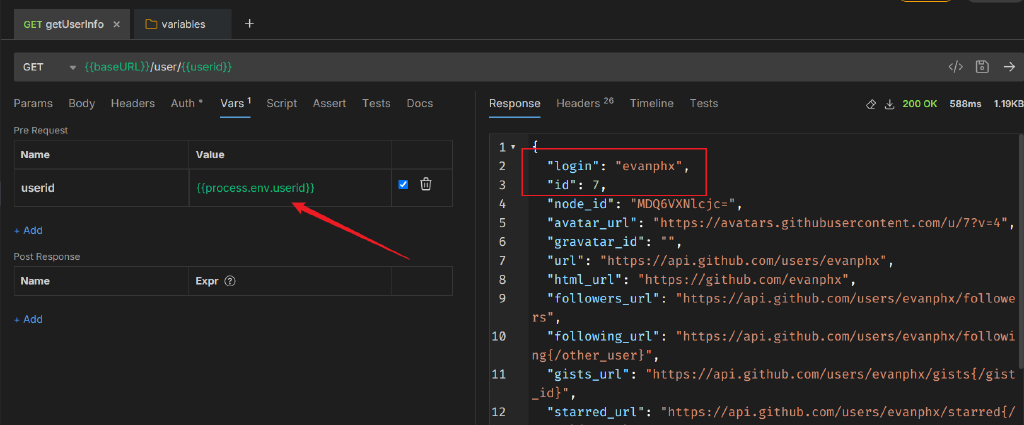Open the Script request tab
1024x425 pixels.
tap(281, 103)
